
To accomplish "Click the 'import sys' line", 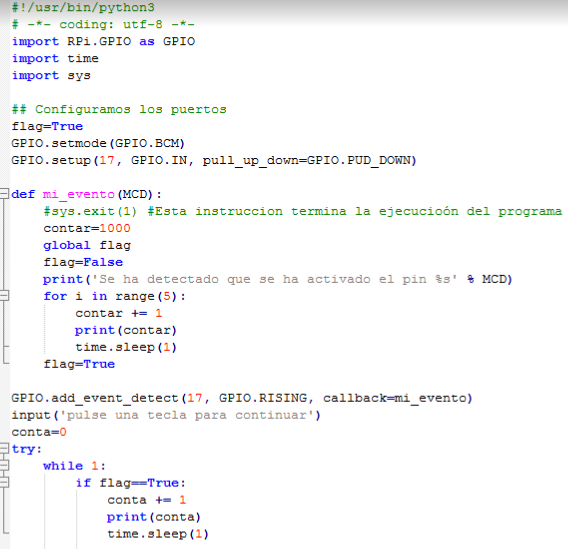I will click(x=51, y=75).
